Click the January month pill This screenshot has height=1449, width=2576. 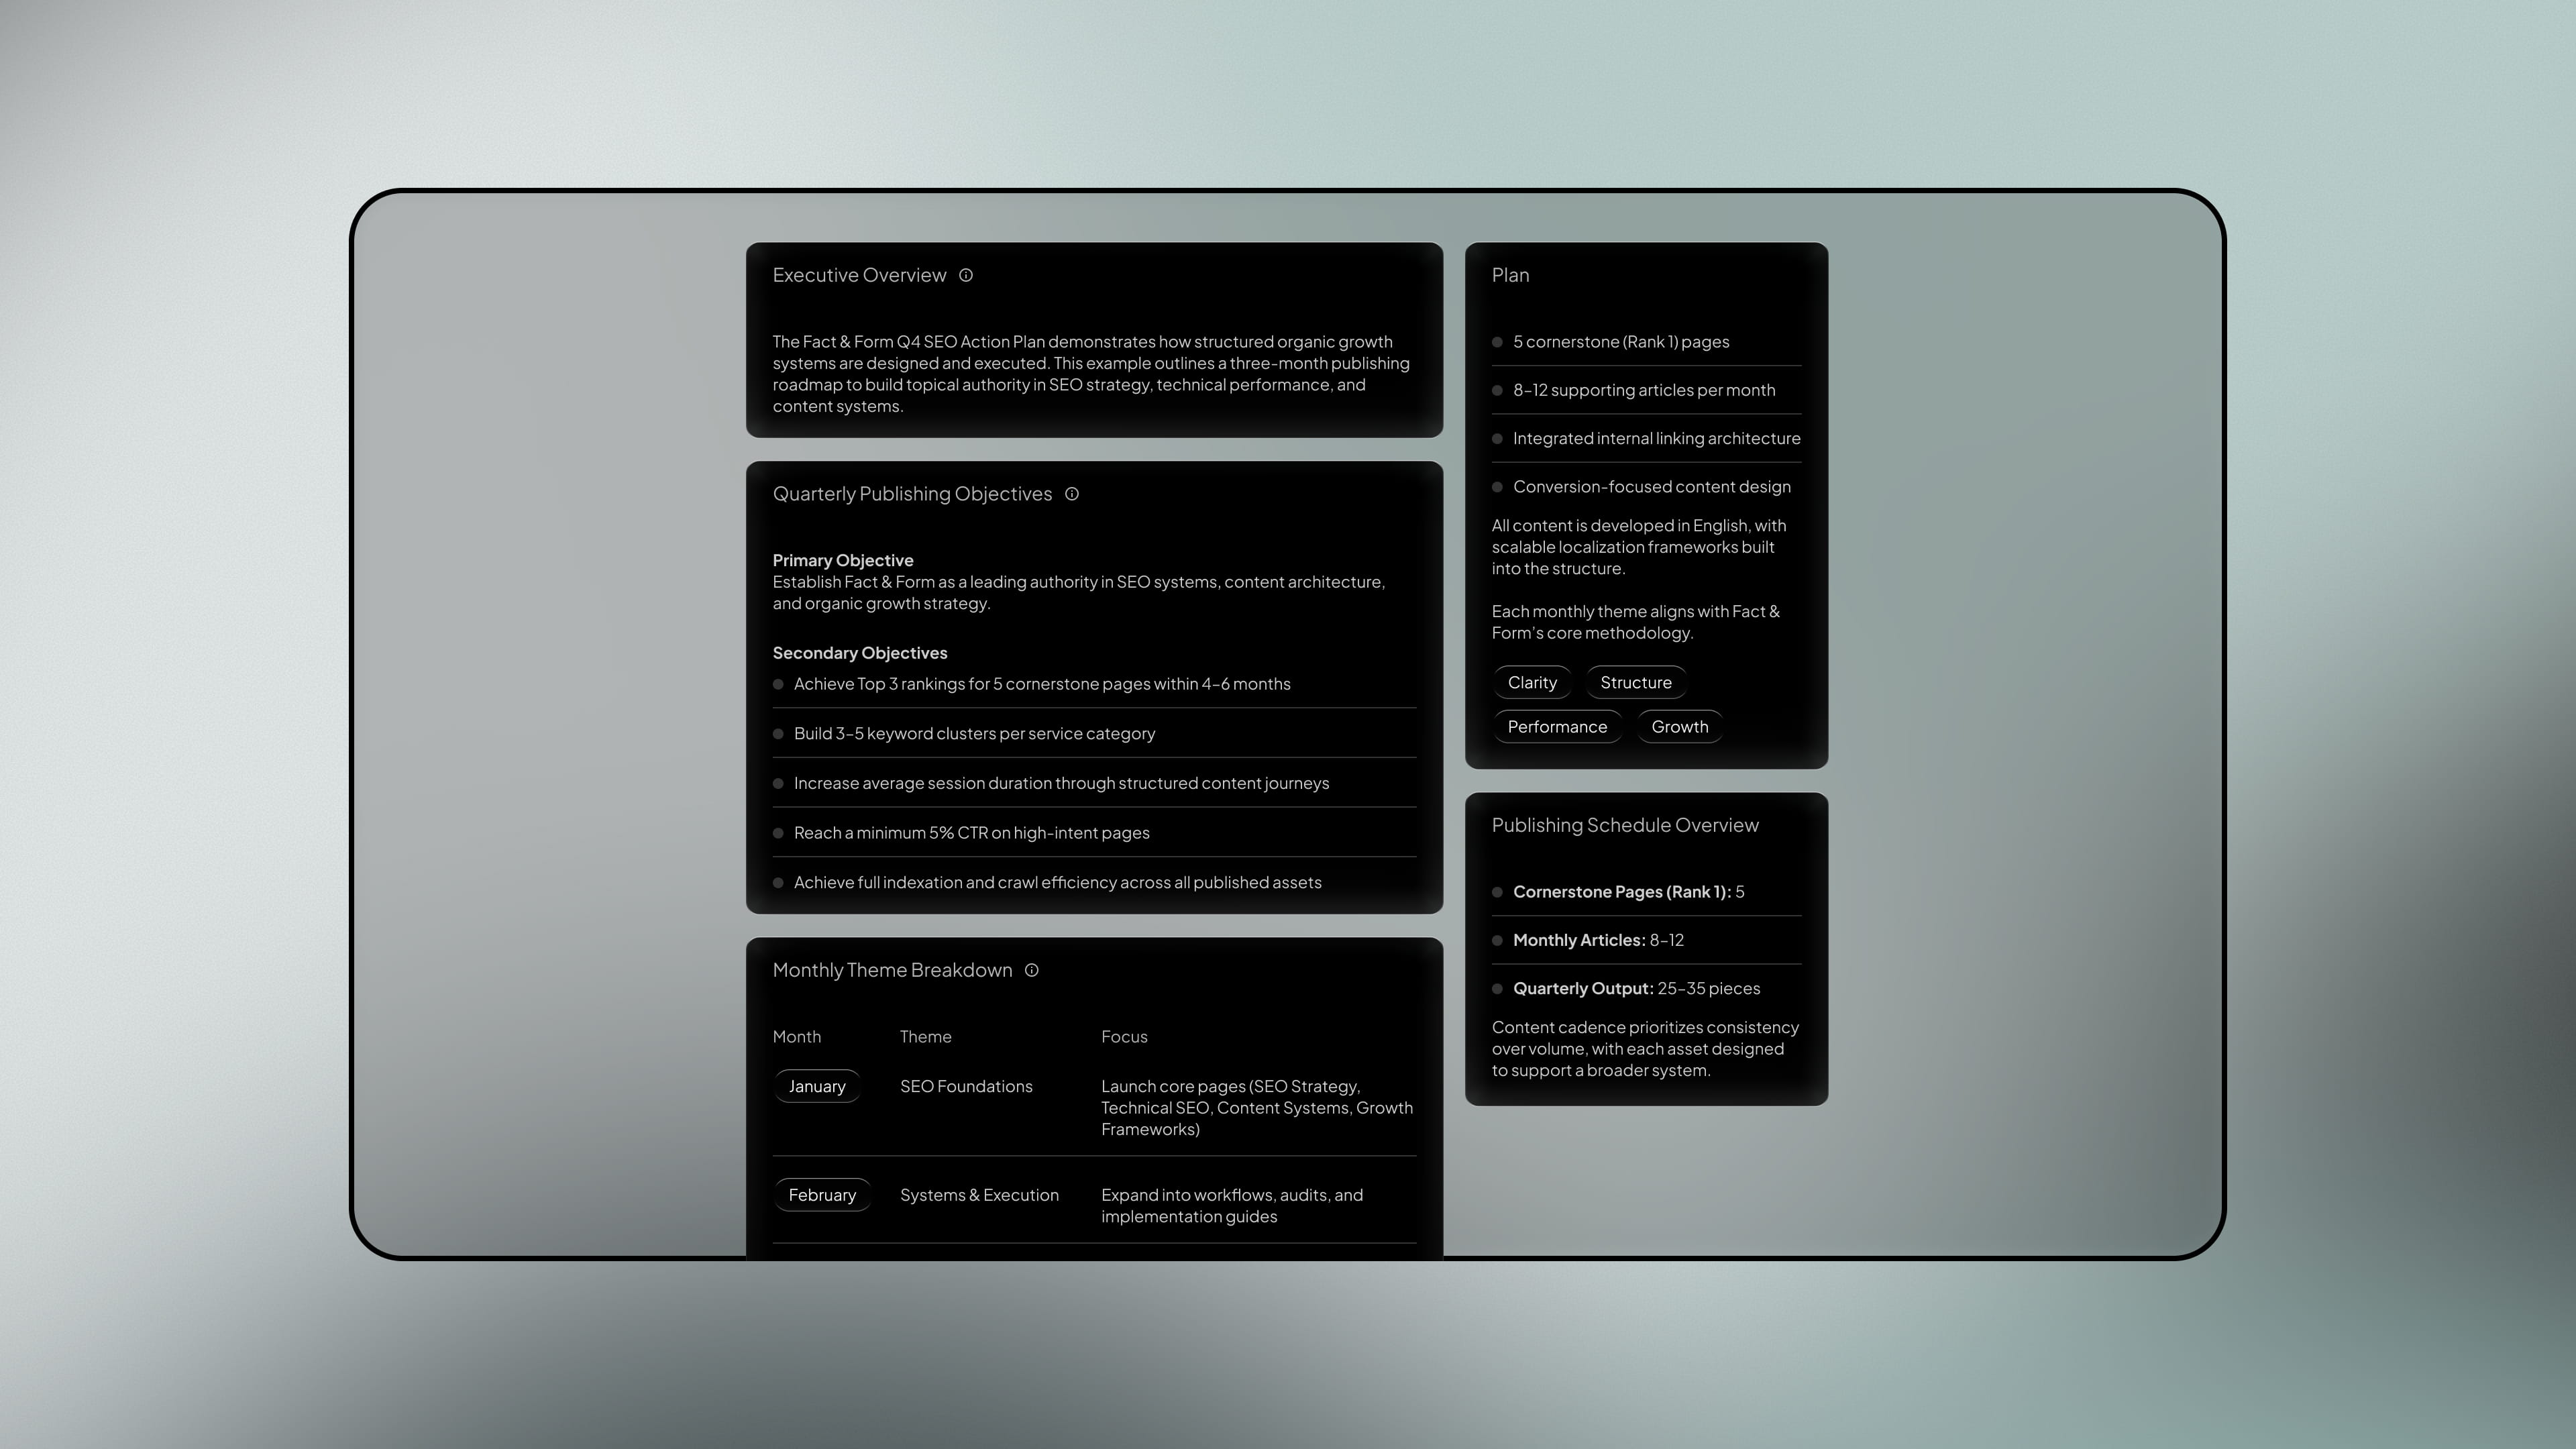(x=817, y=1086)
